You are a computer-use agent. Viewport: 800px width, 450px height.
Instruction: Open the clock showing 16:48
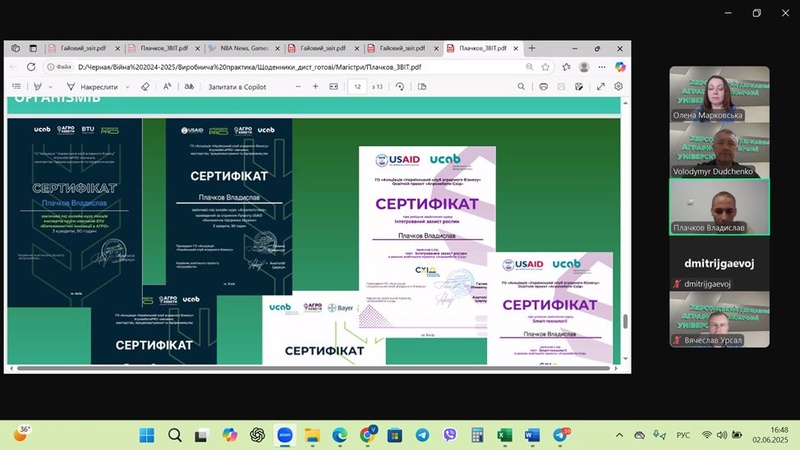(x=770, y=435)
